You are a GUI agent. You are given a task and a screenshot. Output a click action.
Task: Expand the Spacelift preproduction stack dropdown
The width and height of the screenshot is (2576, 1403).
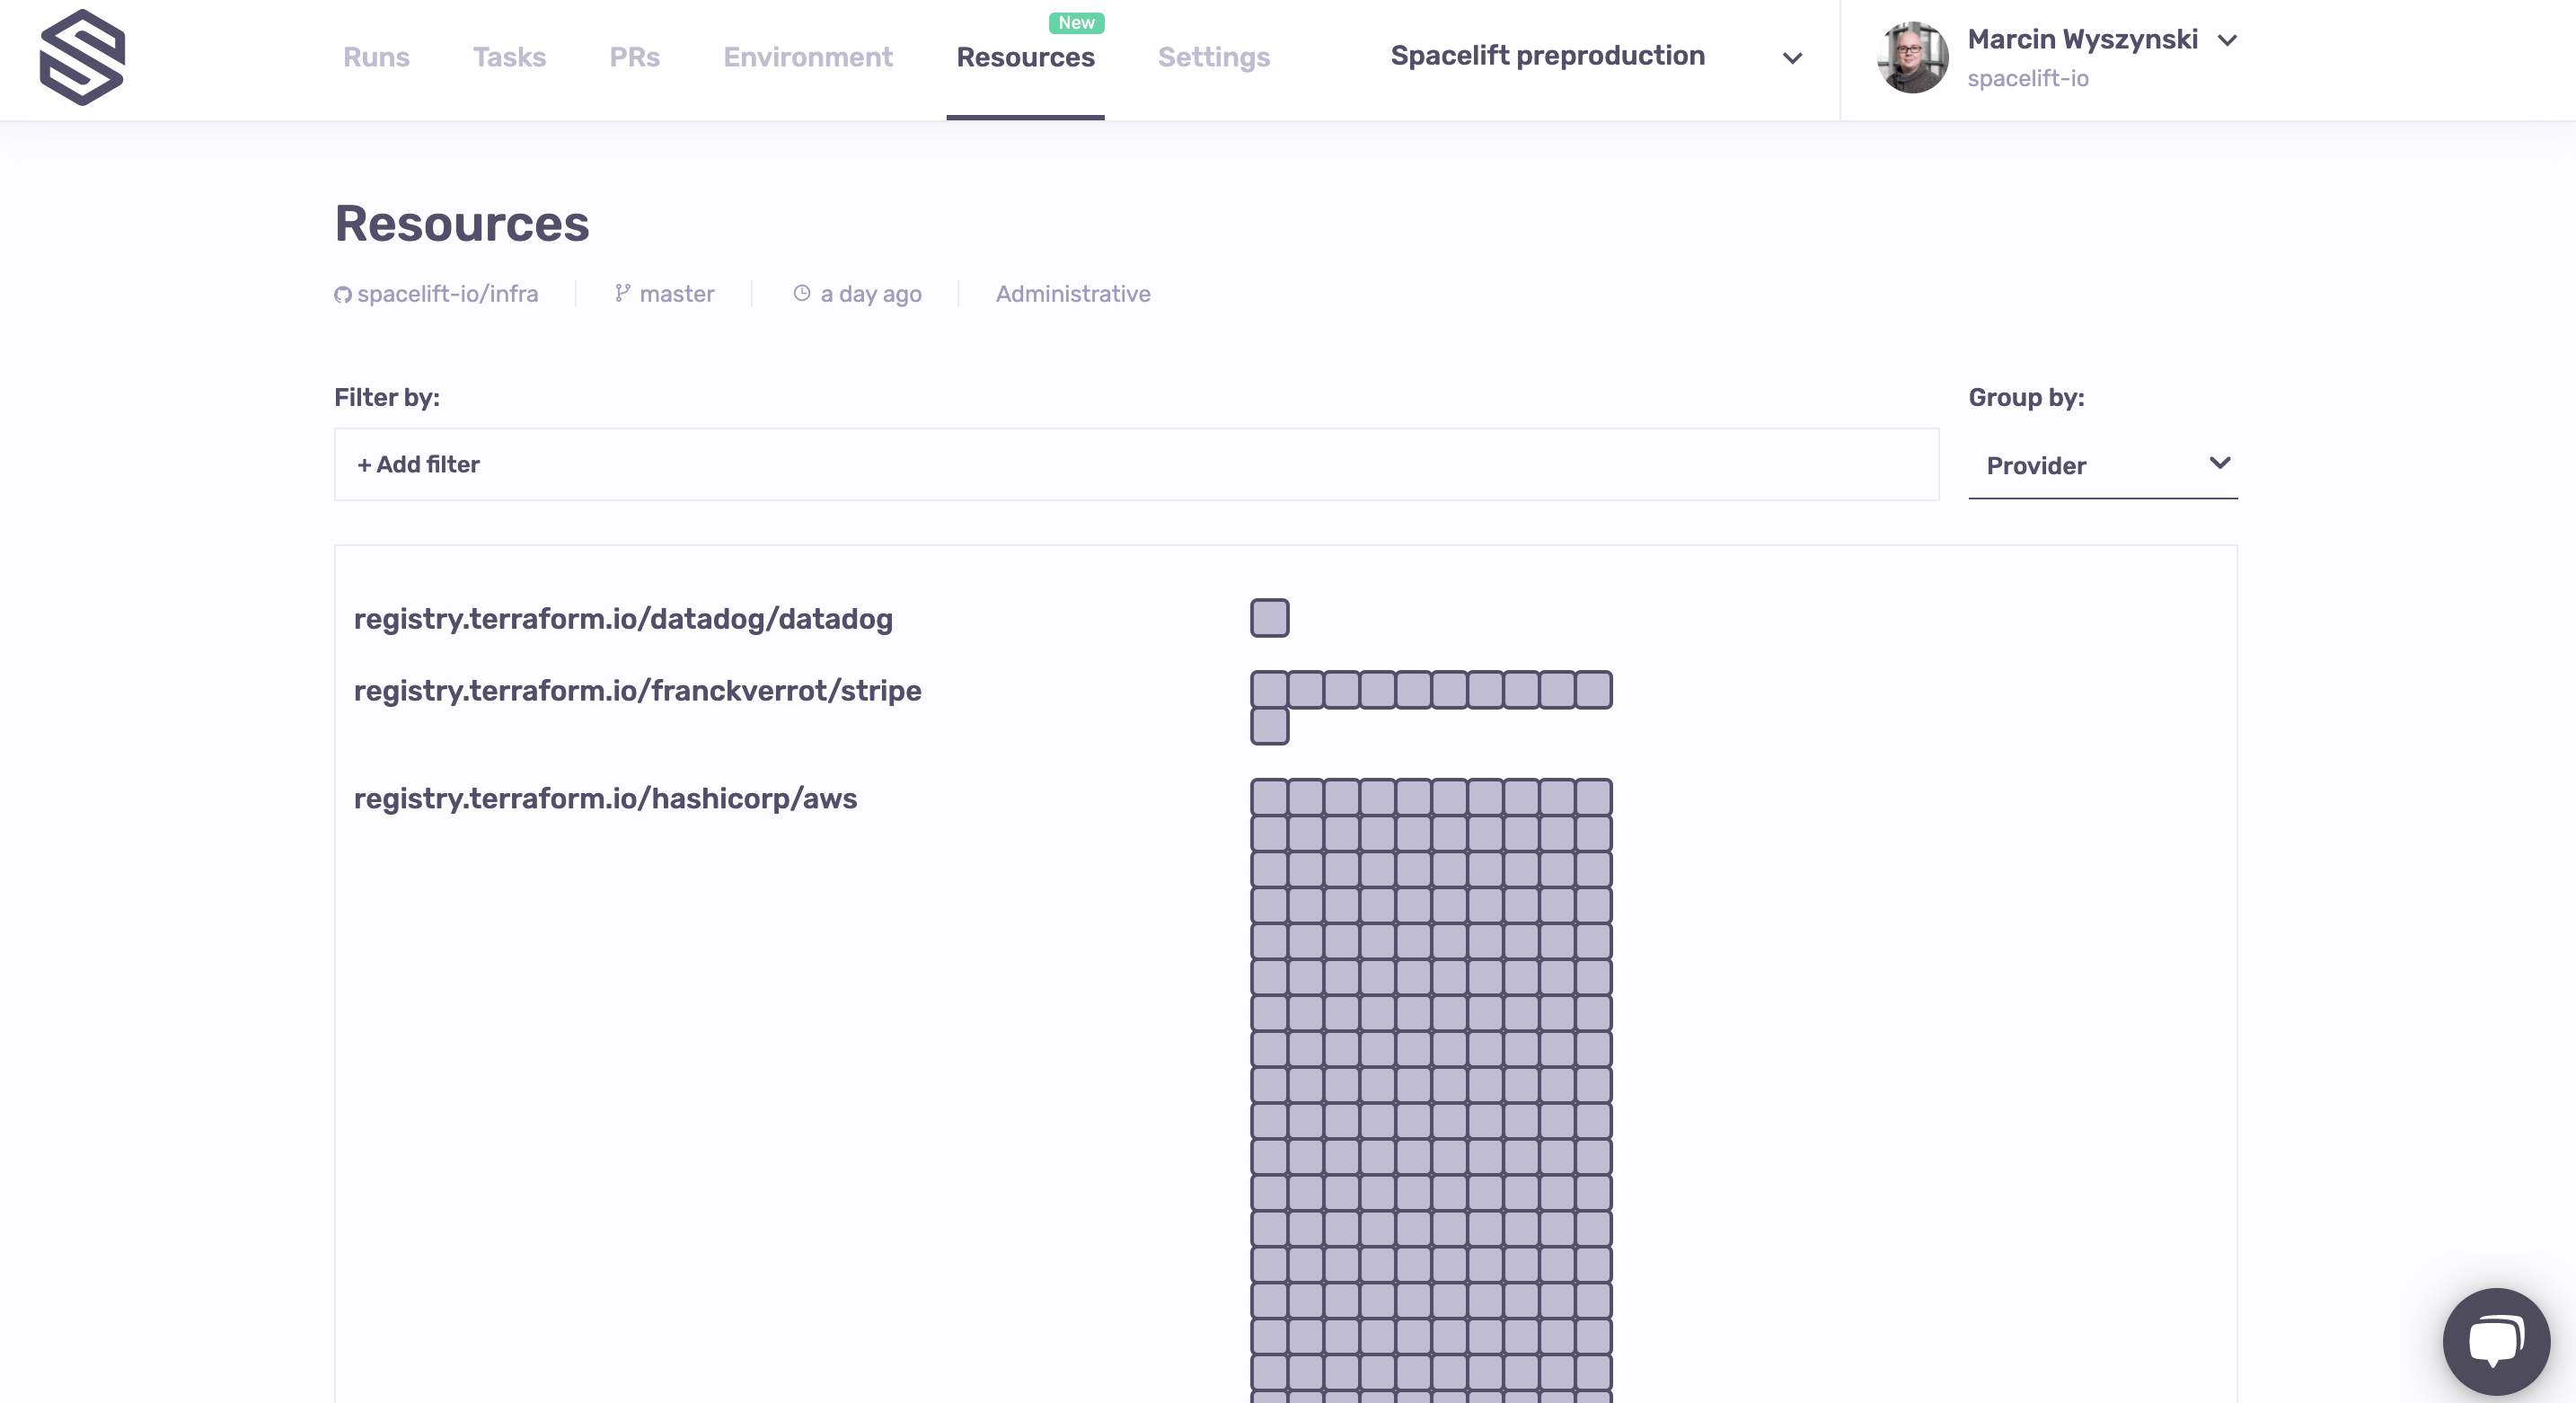point(1792,58)
